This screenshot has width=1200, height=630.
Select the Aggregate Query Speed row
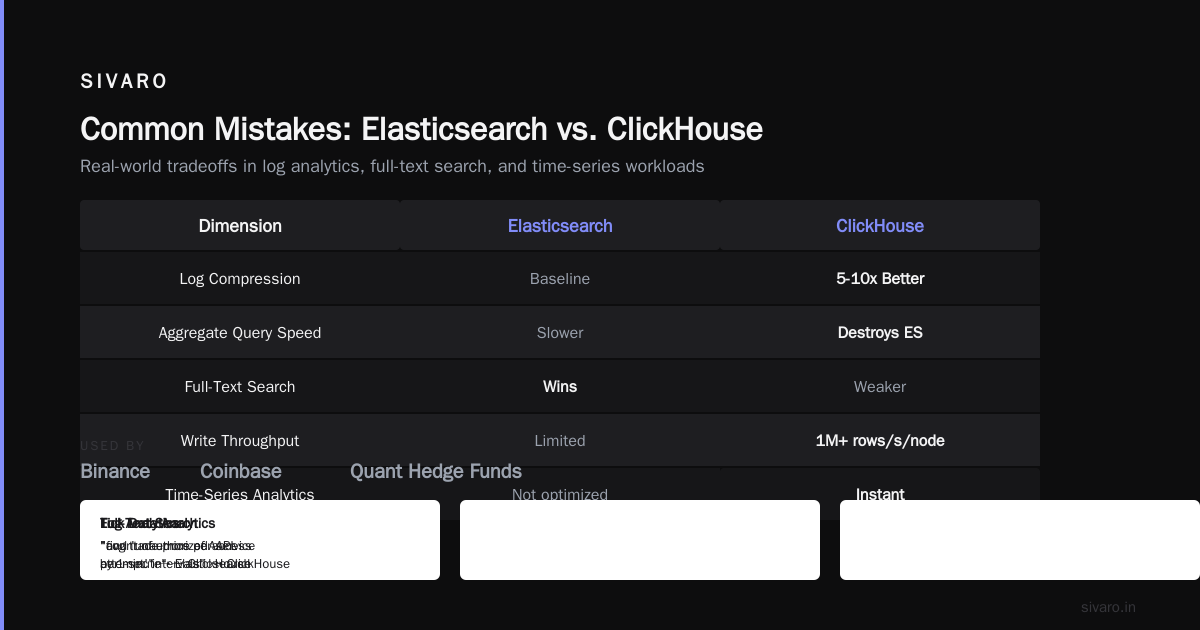[x=560, y=333]
